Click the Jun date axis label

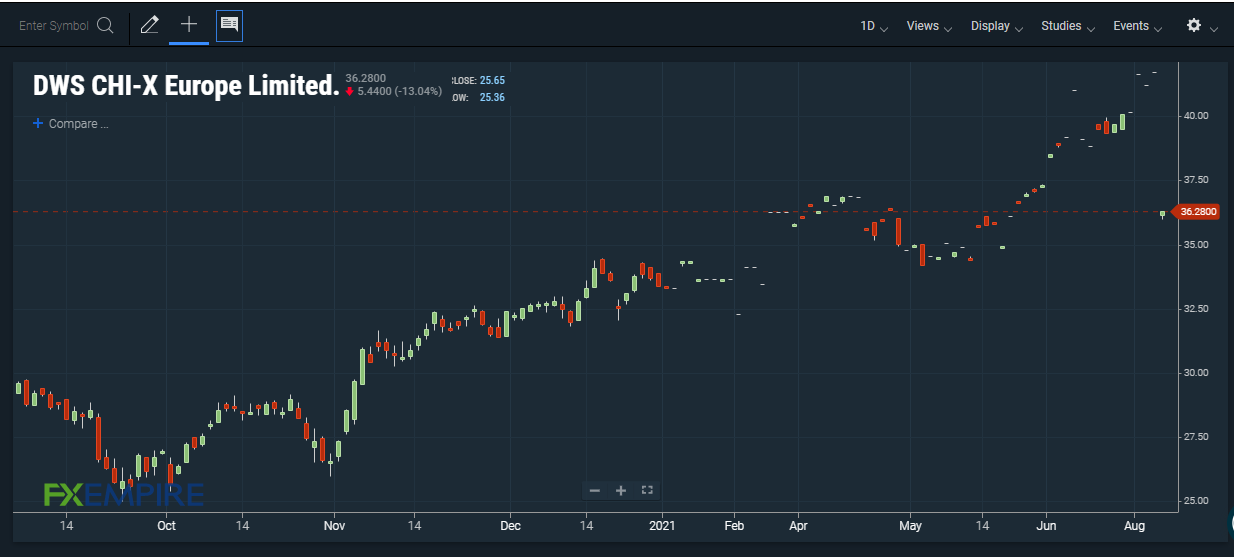point(1046,525)
